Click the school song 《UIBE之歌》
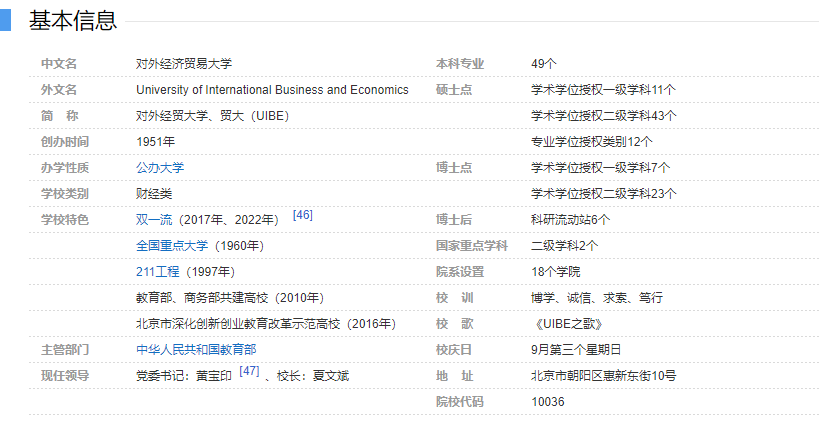The image size is (830, 422). [567, 324]
